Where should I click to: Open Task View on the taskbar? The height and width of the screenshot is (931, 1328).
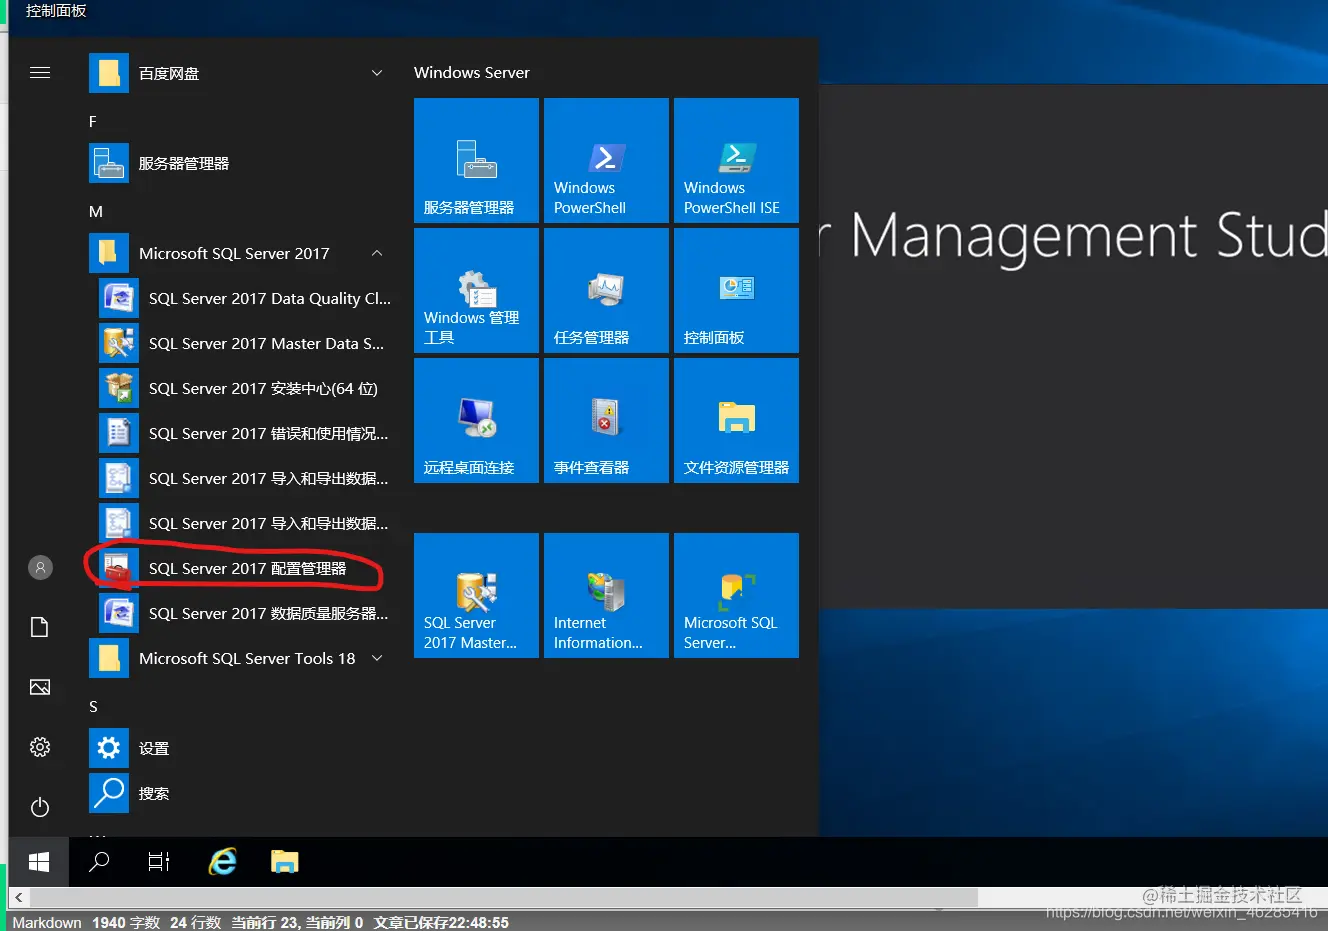(x=159, y=862)
